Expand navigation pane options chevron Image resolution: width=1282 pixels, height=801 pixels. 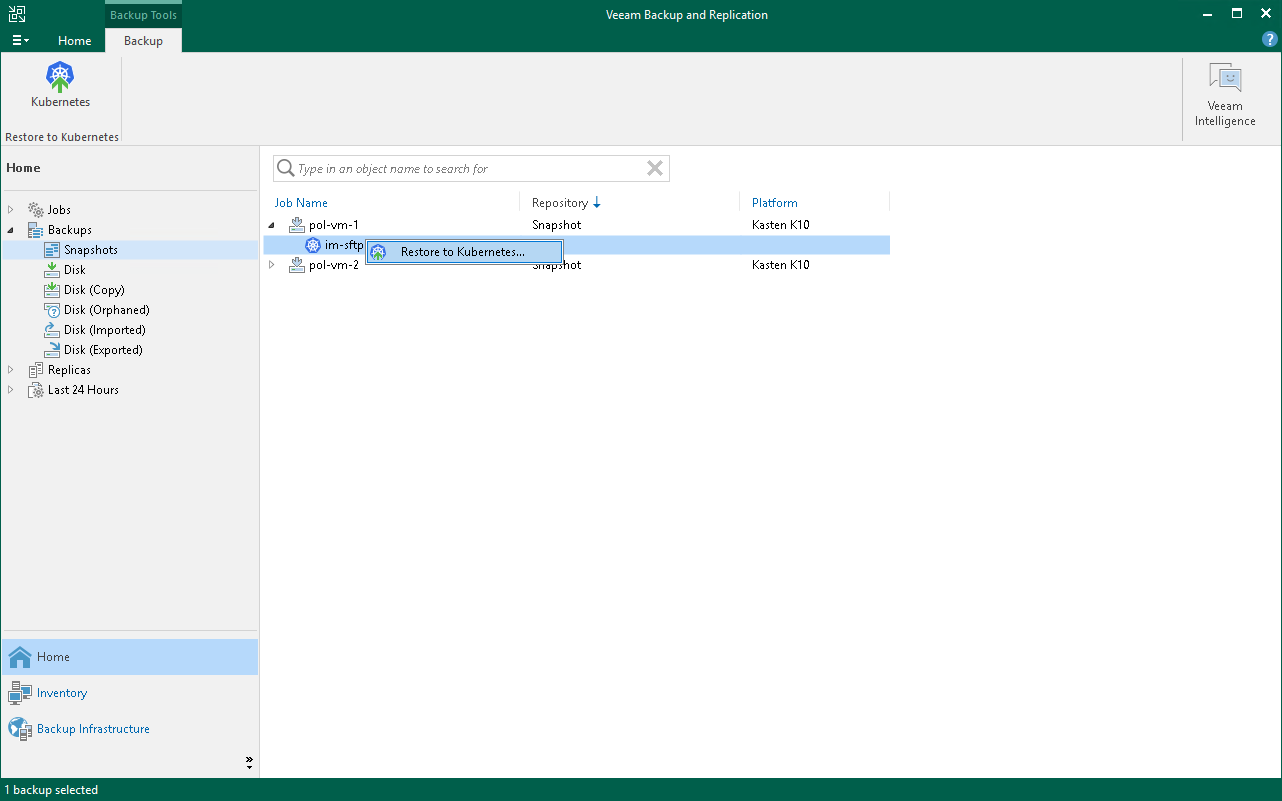[x=249, y=762]
